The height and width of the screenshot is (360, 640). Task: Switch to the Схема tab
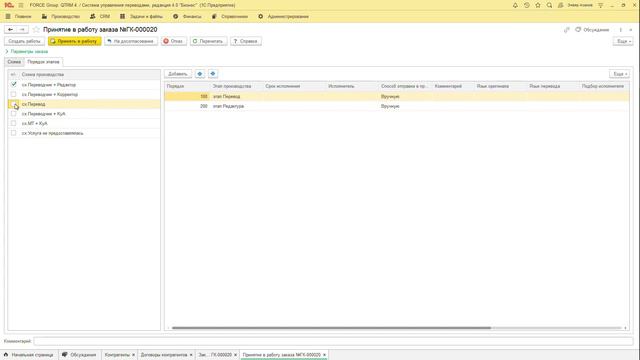point(14,62)
